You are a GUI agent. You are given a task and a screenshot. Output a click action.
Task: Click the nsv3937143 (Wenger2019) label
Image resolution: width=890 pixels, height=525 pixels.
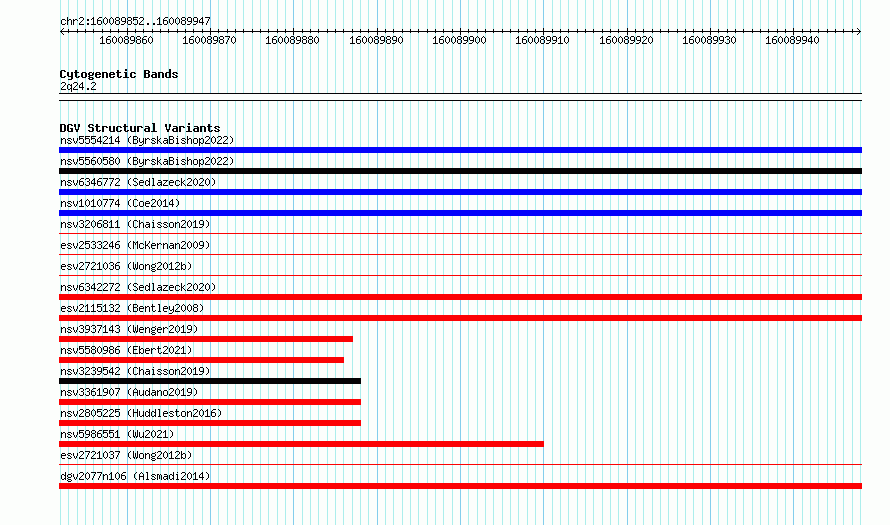(x=129, y=329)
